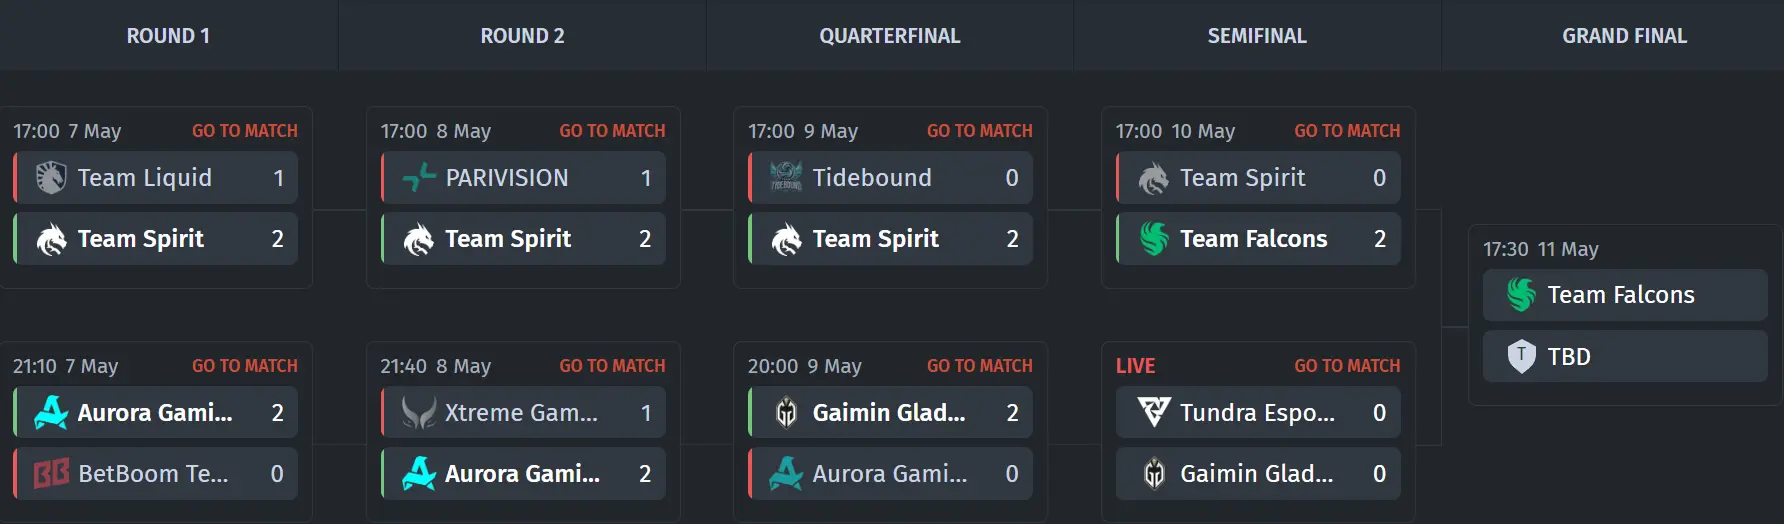
Task: Click the BetBoom Team logo in Round 1
Action: (51, 473)
